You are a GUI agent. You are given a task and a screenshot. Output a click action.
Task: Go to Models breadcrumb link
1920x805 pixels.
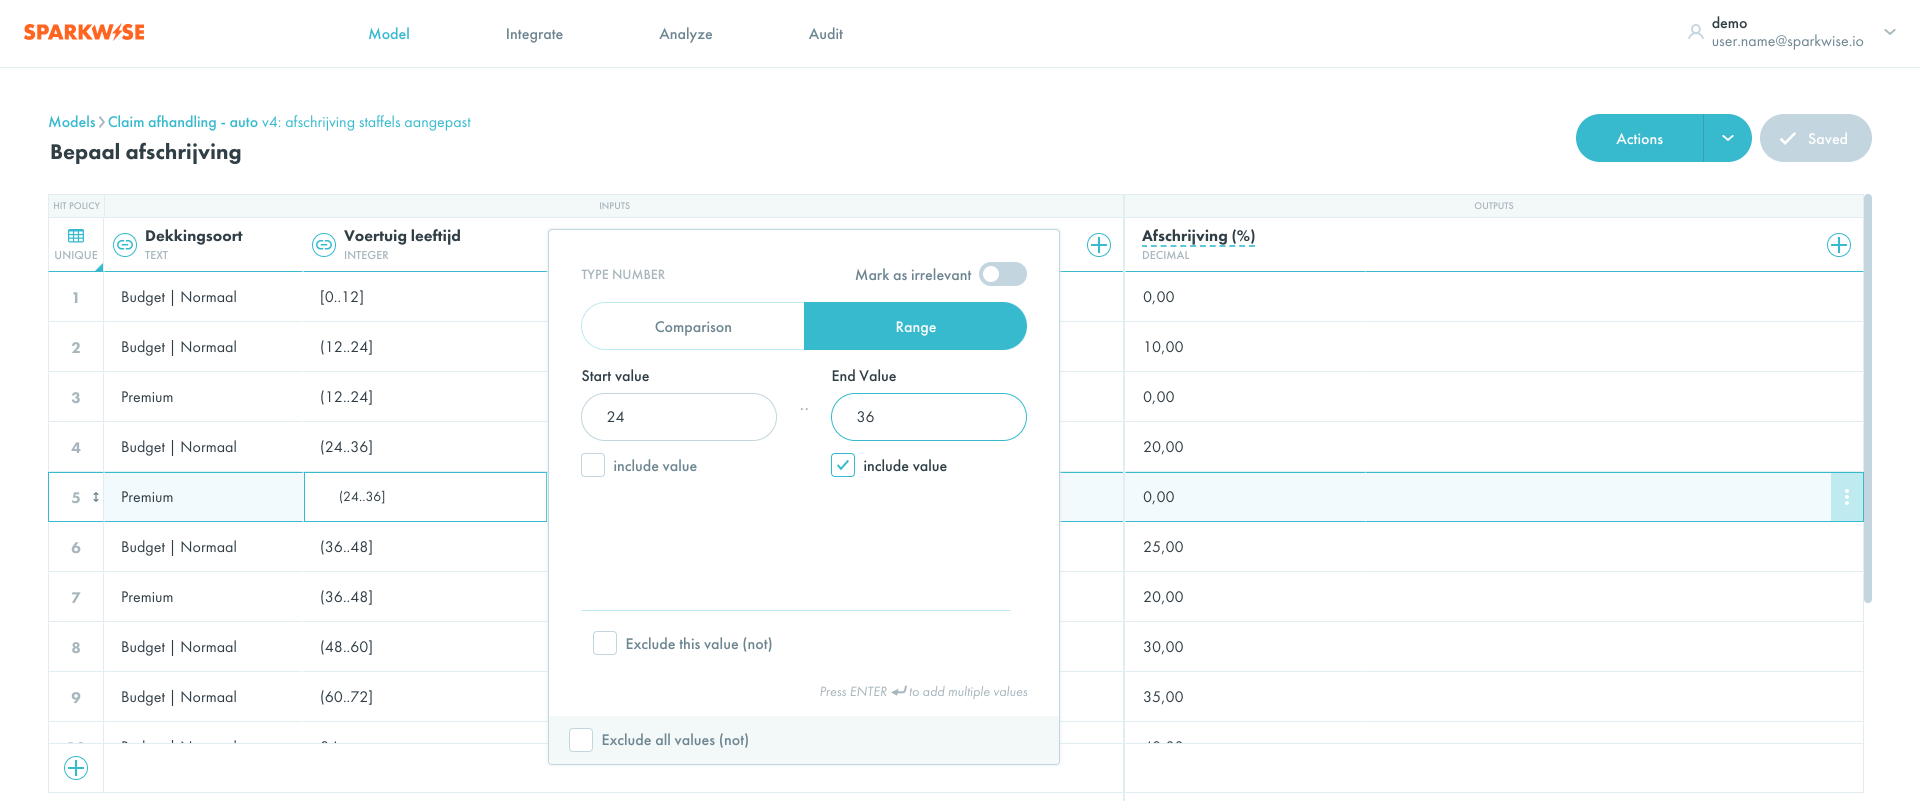pos(72,122)
